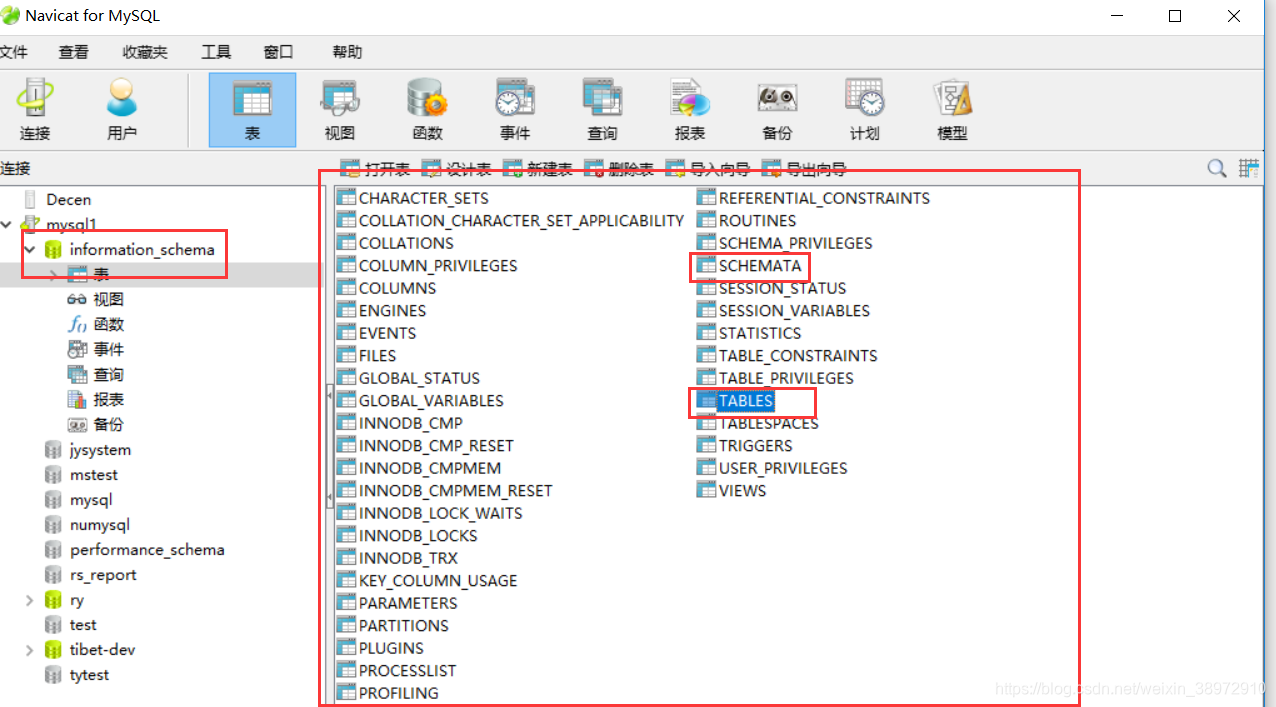Click 新建表 (New Table) button
The height and width of the screenshot is (707, 1276).
point(538,169)
